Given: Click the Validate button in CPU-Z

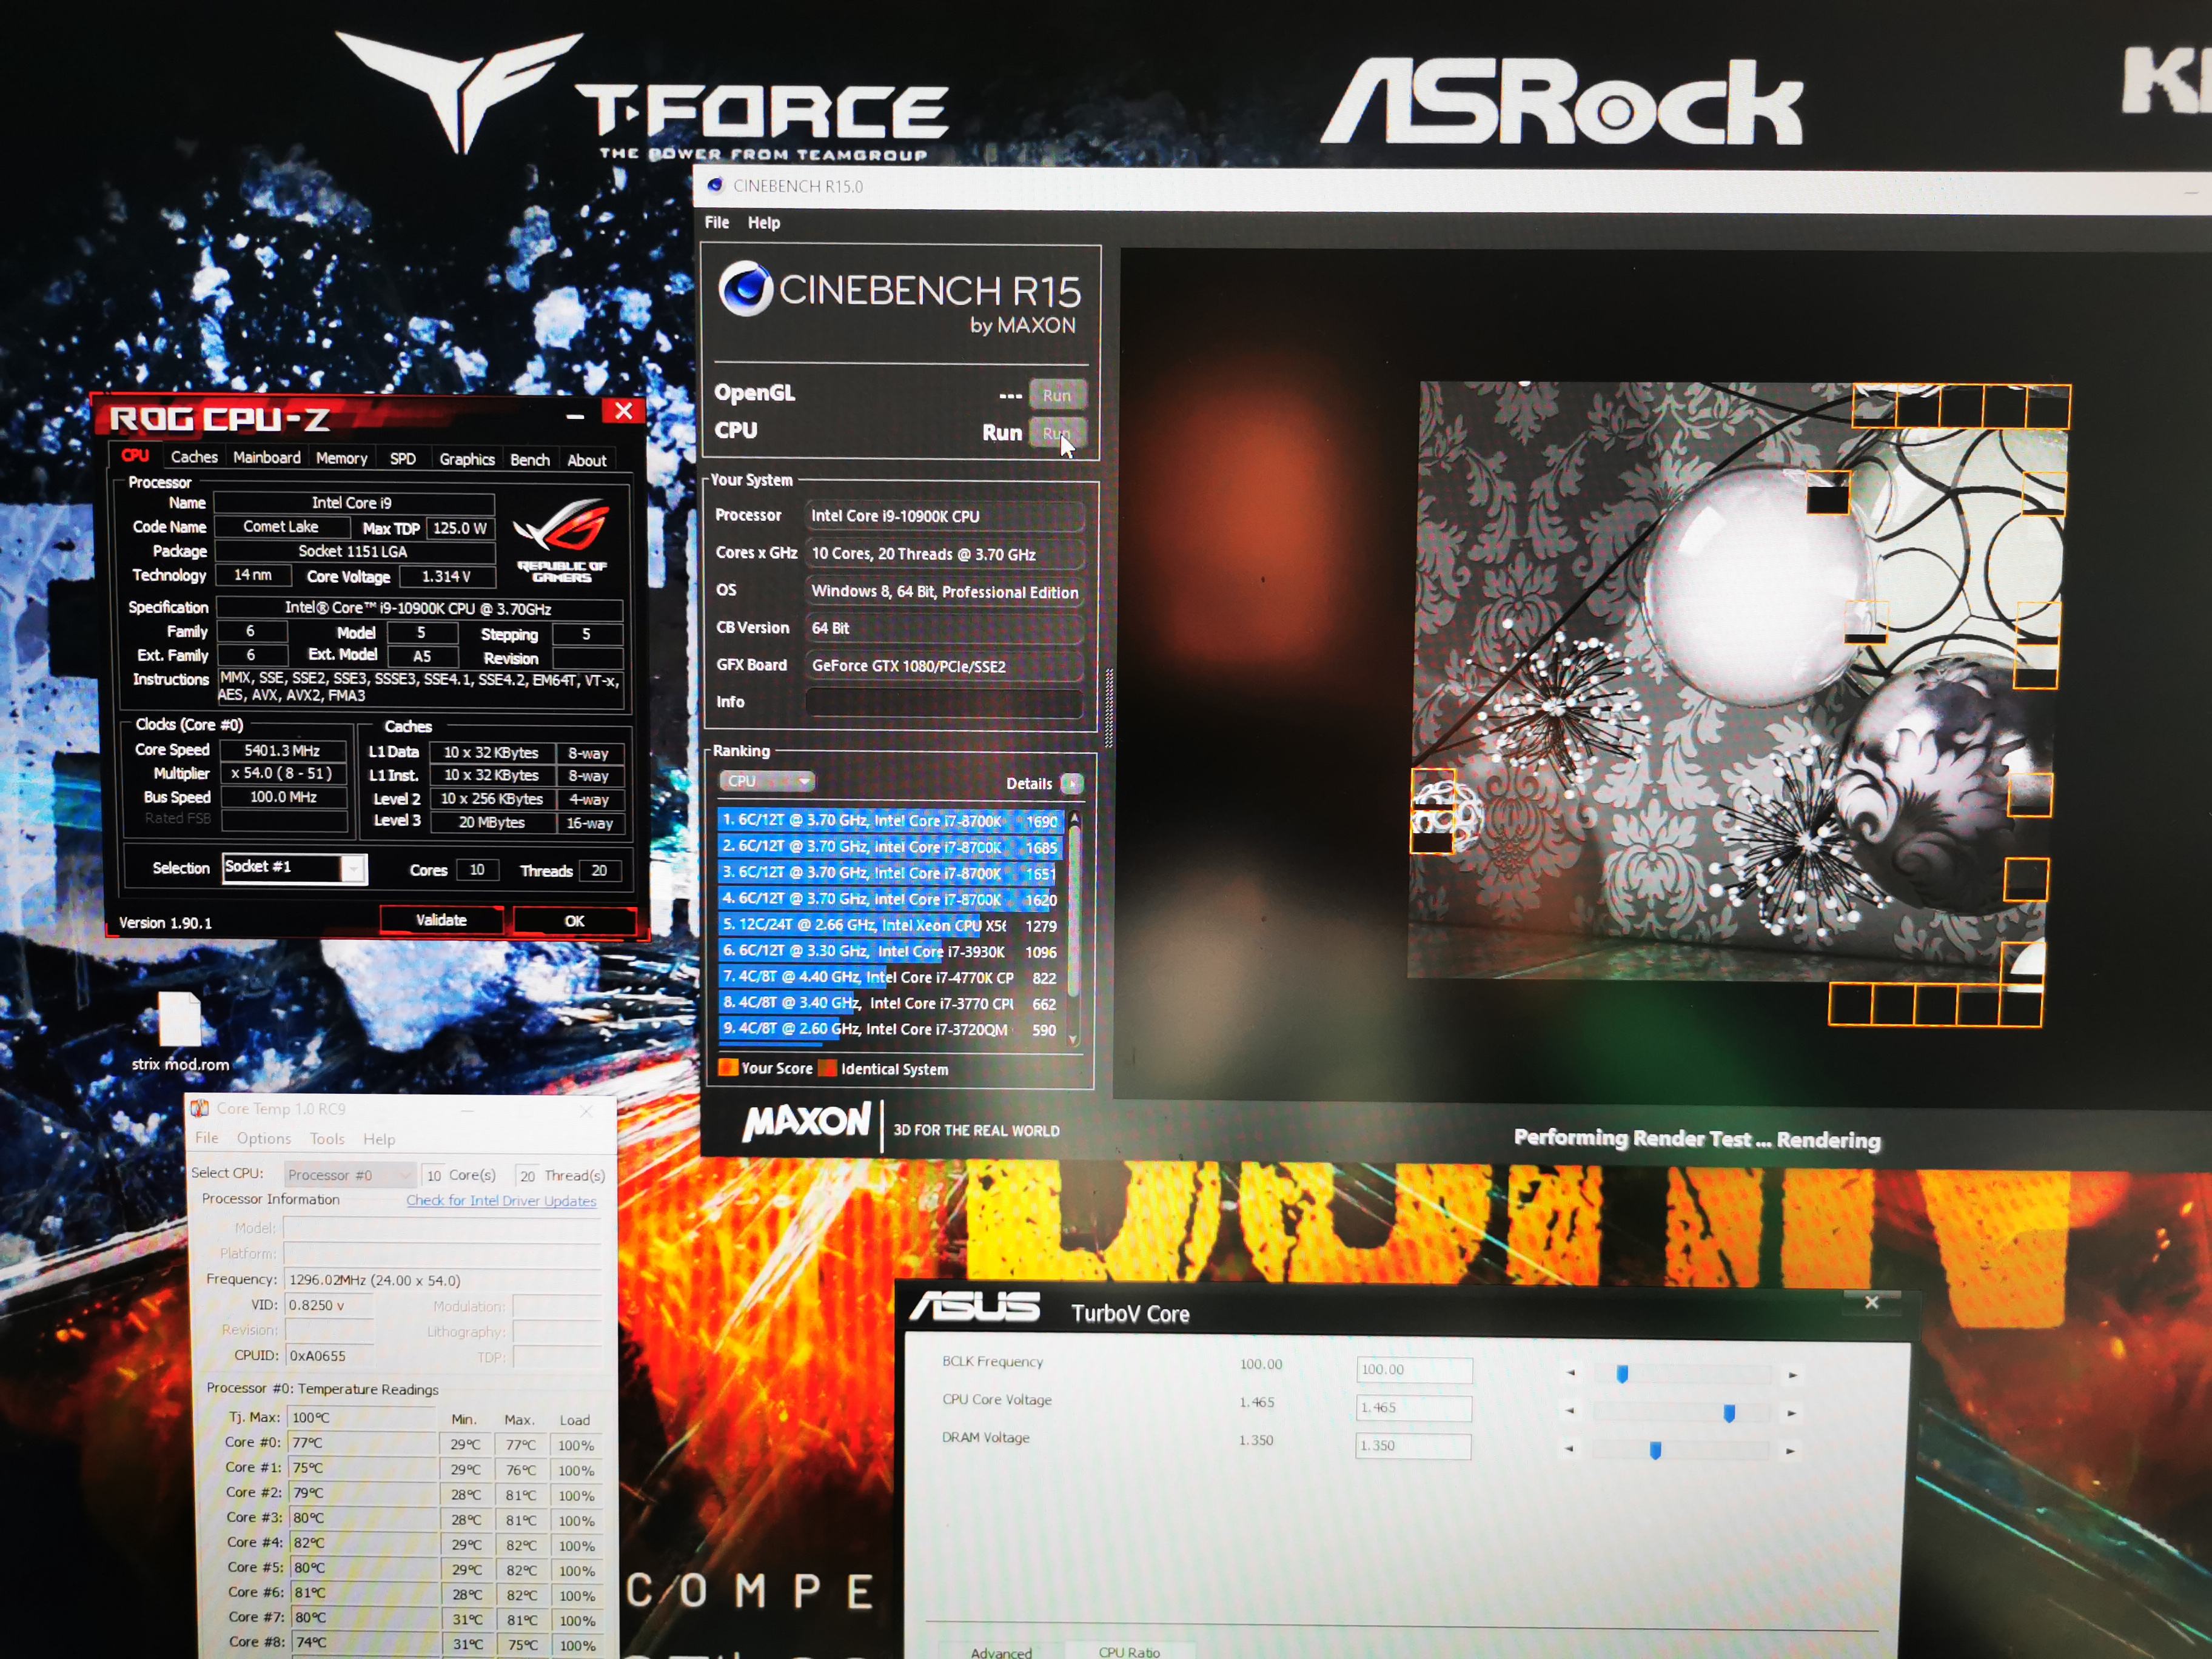Looking at the screenshot, I should coord(441,920).
